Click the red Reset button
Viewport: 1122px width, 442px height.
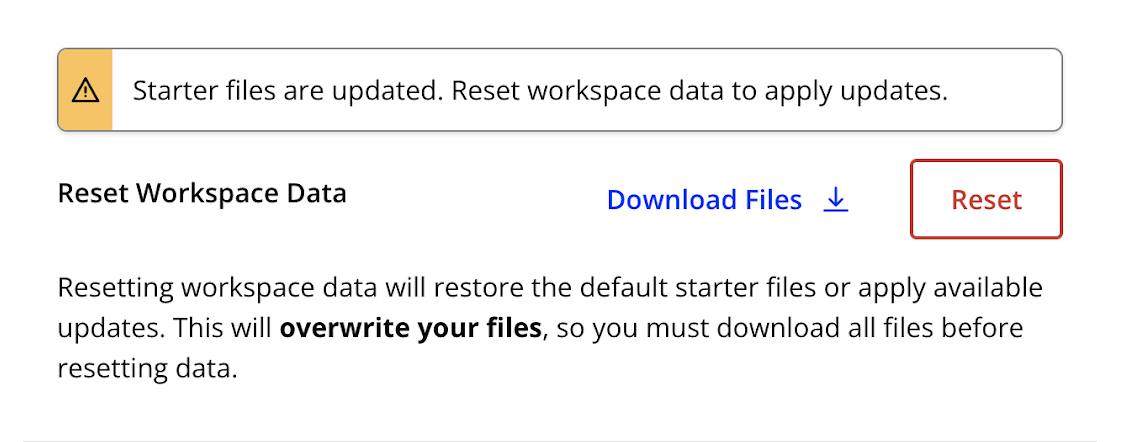tap(986, 200)
